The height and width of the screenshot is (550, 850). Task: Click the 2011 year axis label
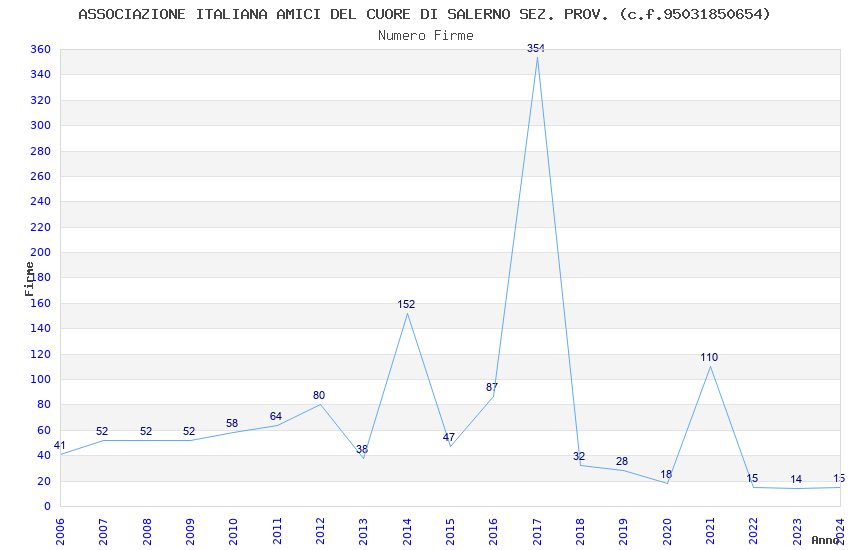tap(276, 532)
